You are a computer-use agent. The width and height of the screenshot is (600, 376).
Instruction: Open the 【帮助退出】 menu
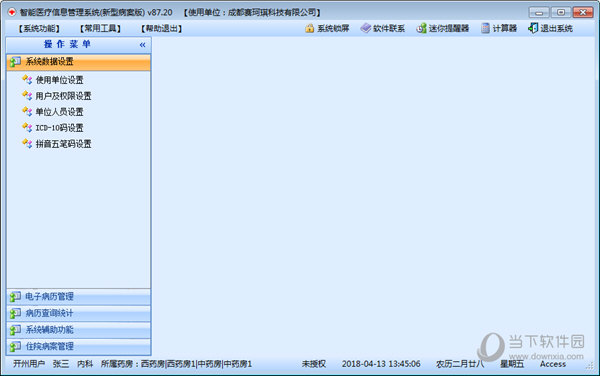tap(161, 28)
